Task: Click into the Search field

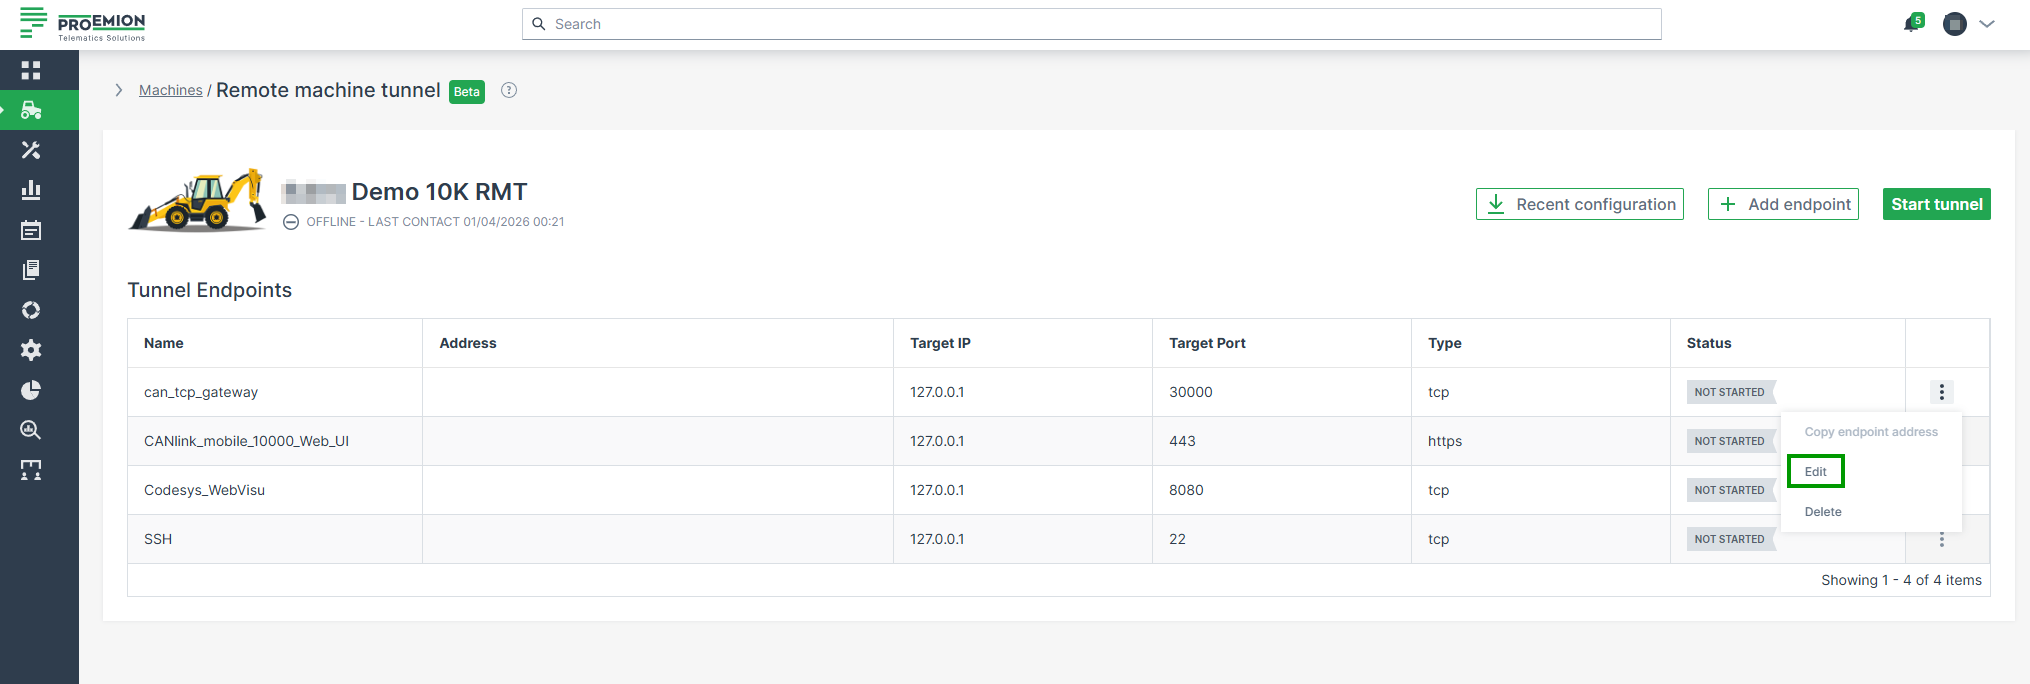Action: pyautogui.click(x=1090, y=24)
